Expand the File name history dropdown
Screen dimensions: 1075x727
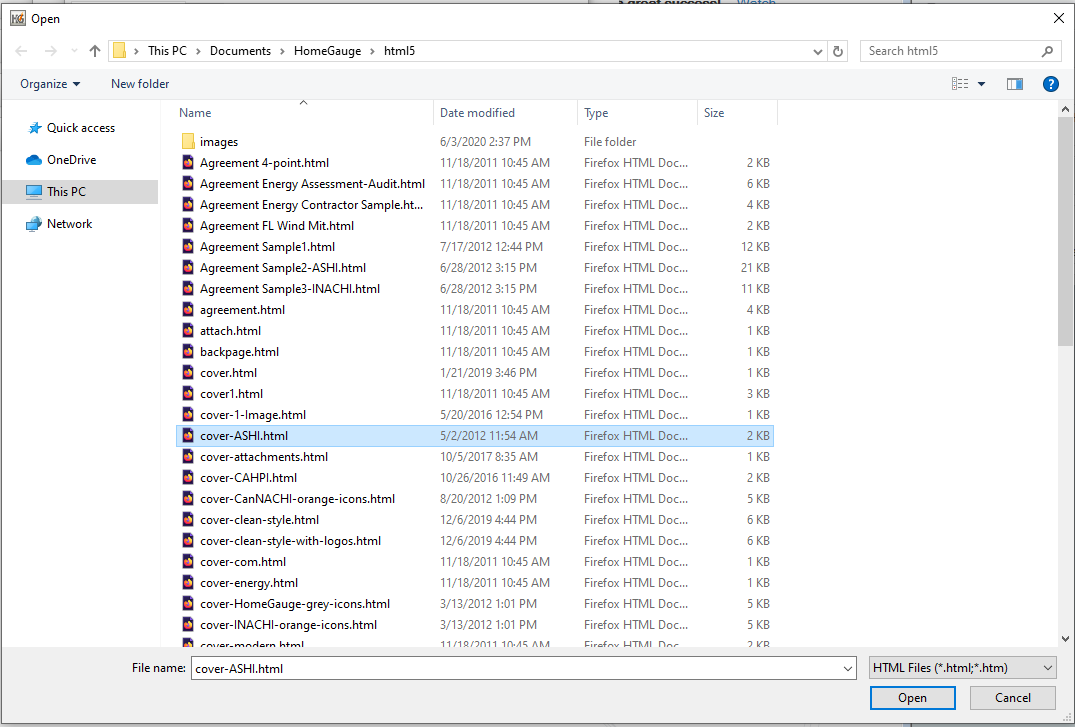point(848,668)
